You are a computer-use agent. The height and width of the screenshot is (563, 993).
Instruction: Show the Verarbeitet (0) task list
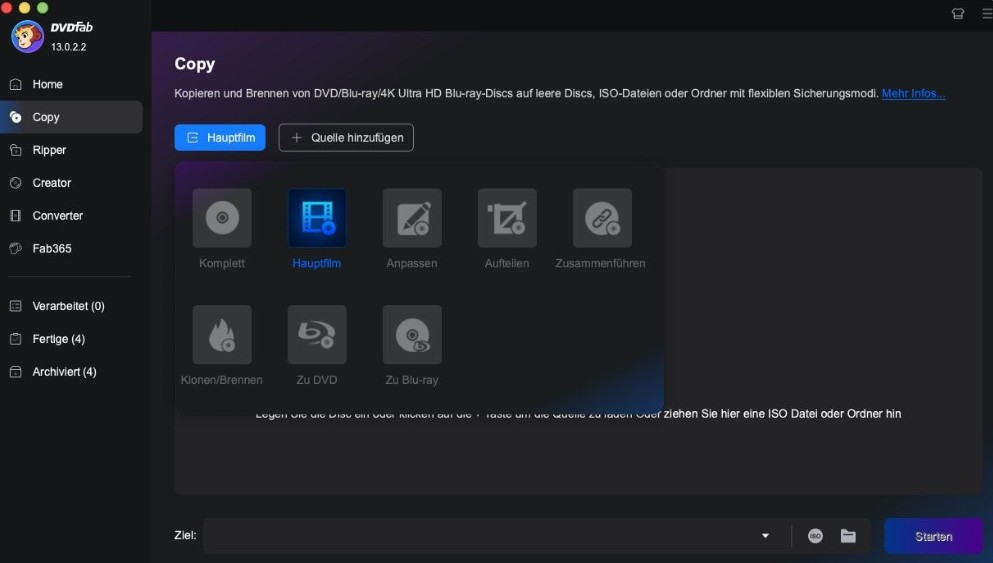[71, 306]
